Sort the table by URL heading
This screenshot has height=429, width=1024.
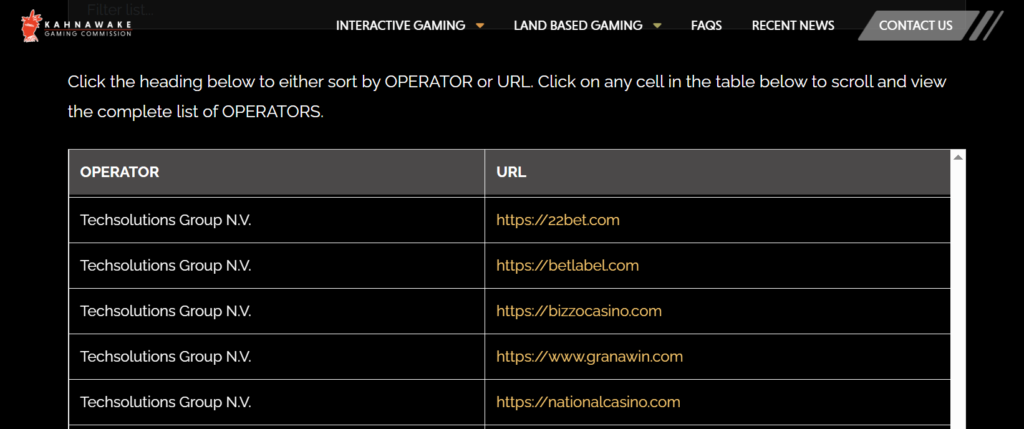click(x=511, y=172)
